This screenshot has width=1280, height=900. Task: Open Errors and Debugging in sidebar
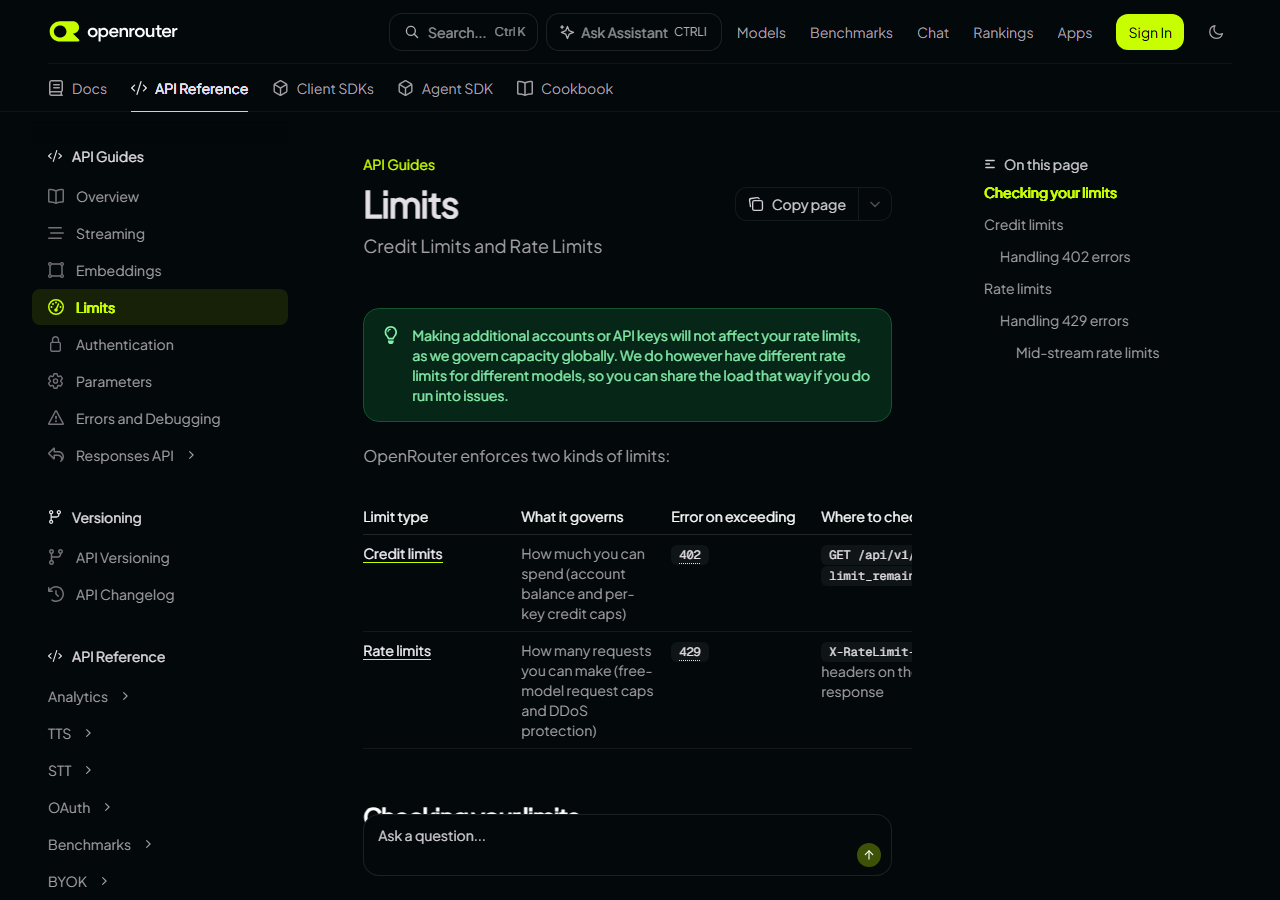pos(160,419)
